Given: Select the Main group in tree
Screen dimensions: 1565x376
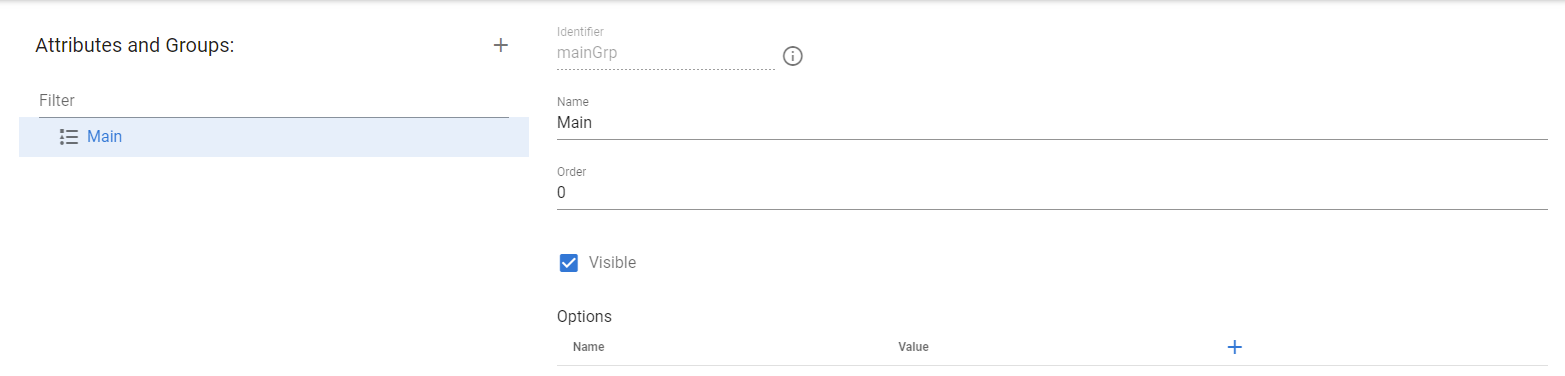Looking at the screenshot, I should pyautogui.click(x=104, y=137).
